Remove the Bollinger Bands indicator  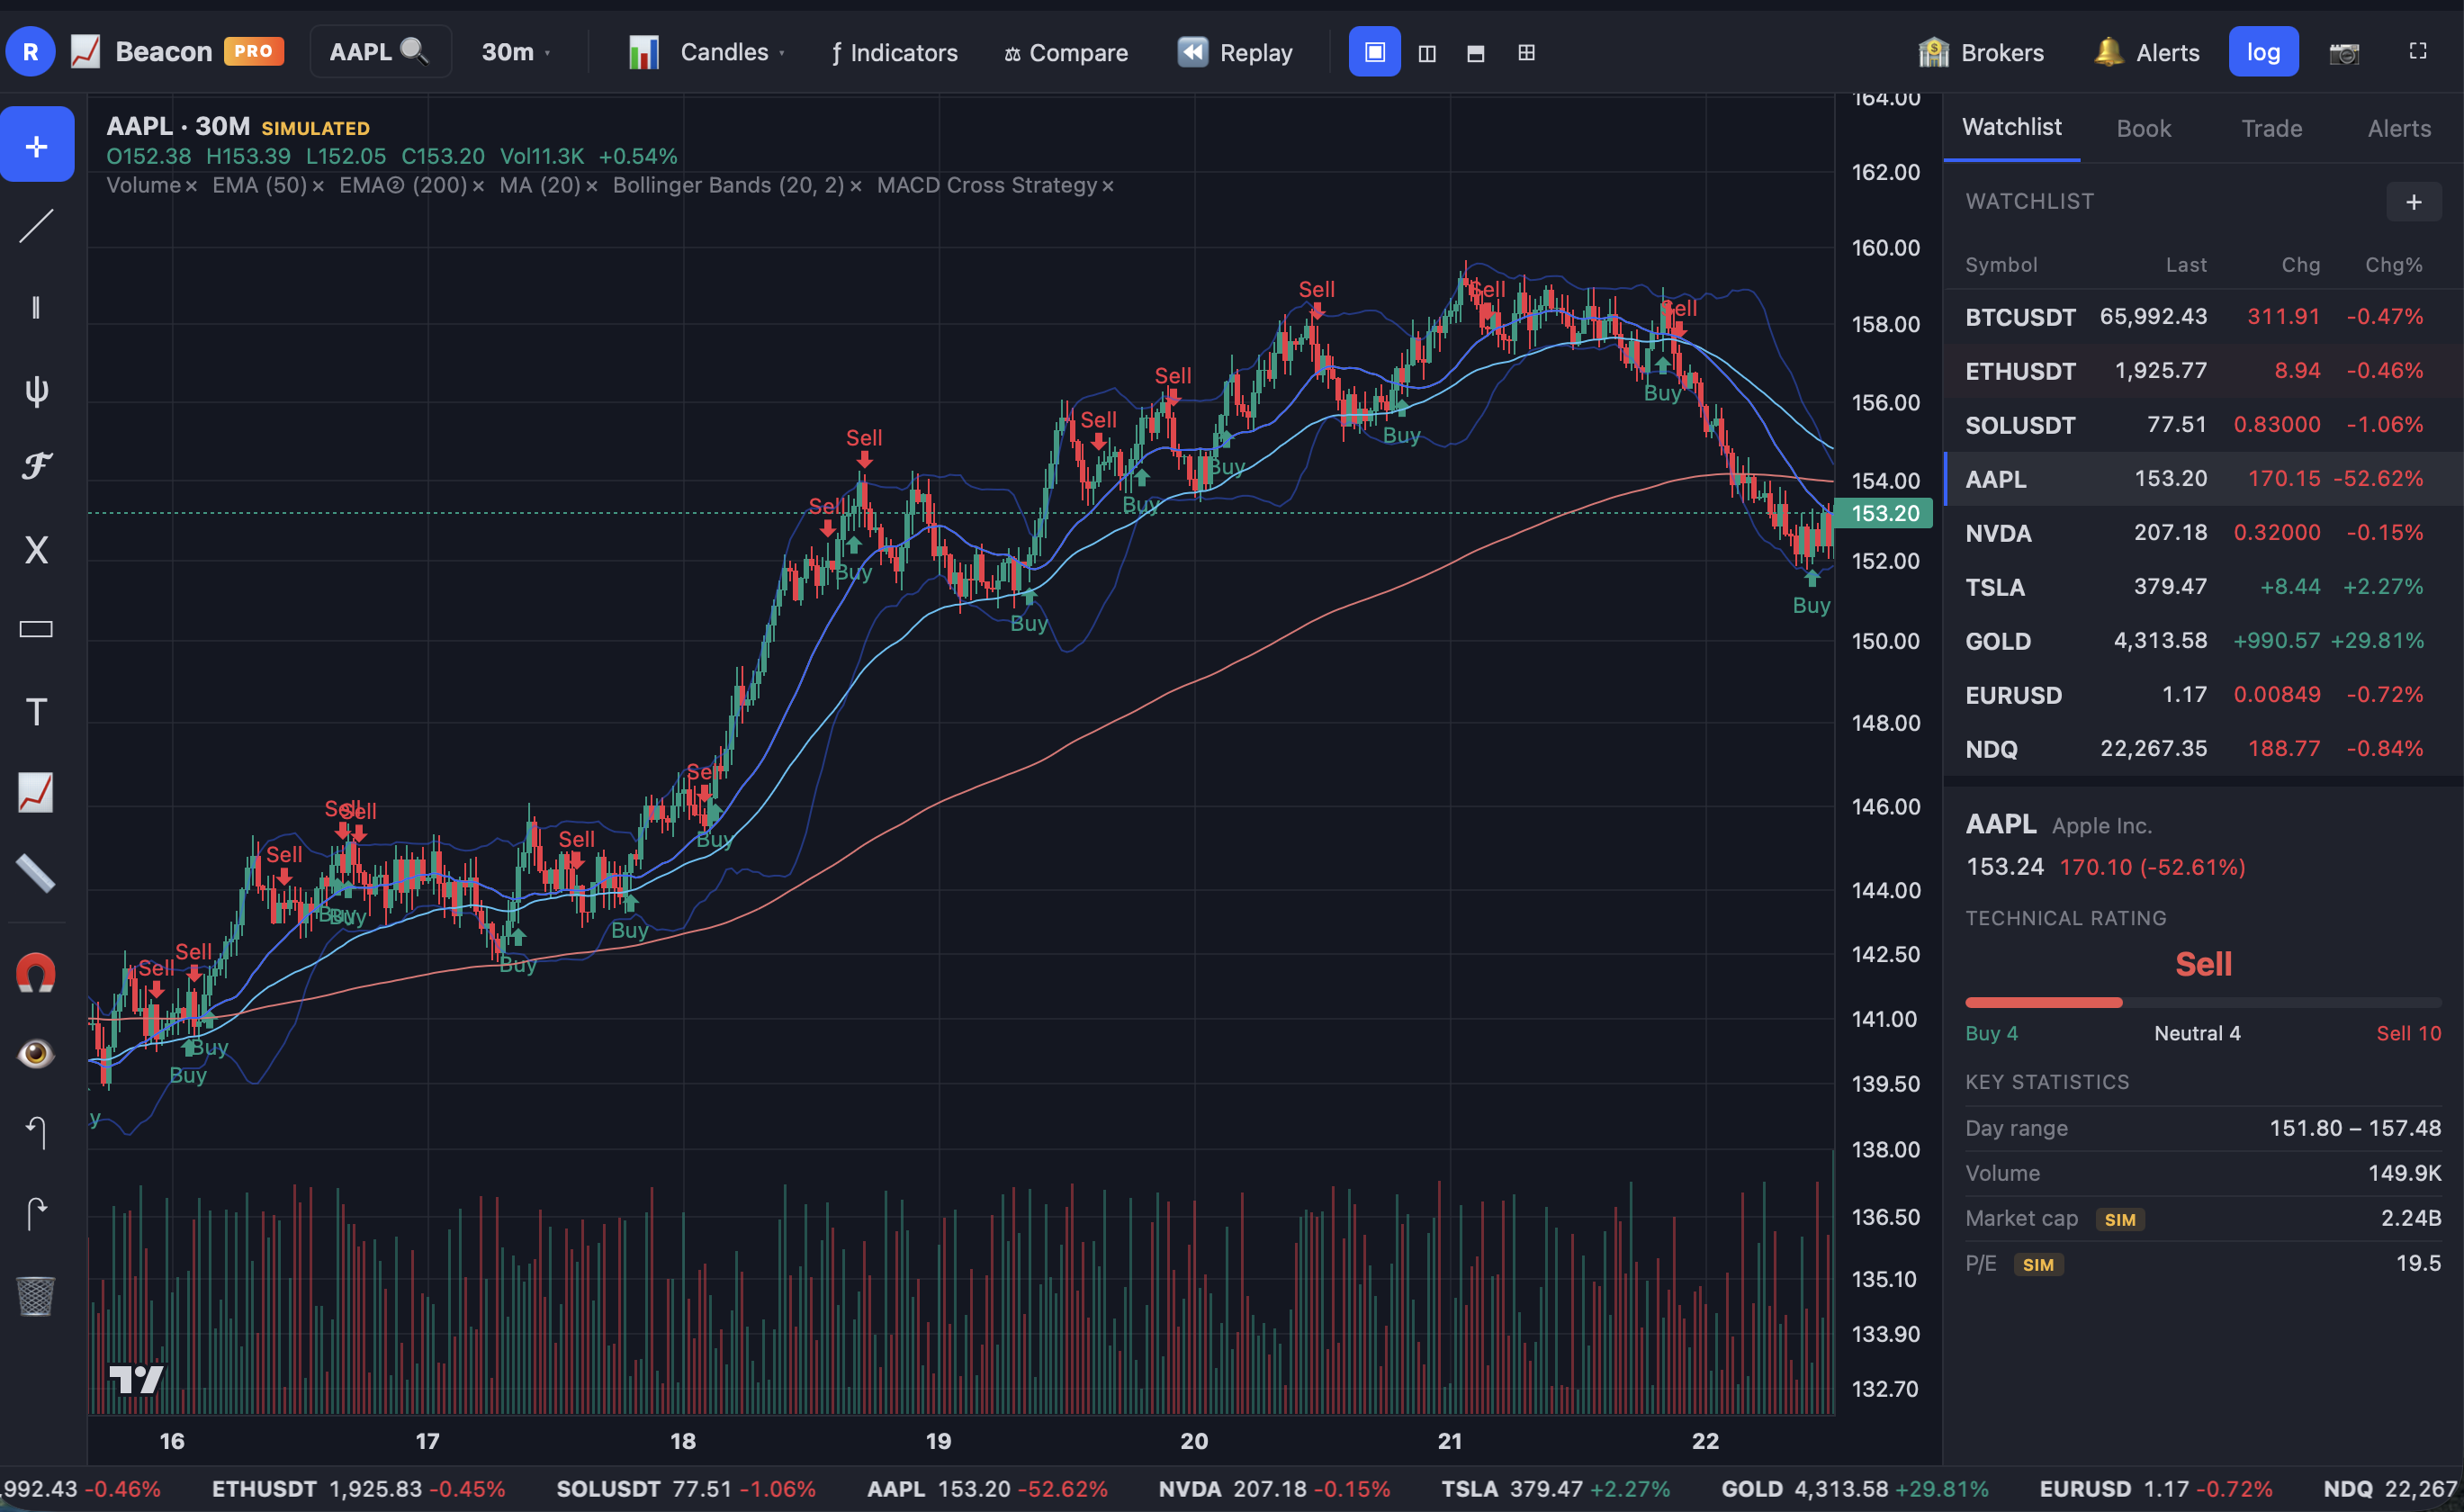856,186
